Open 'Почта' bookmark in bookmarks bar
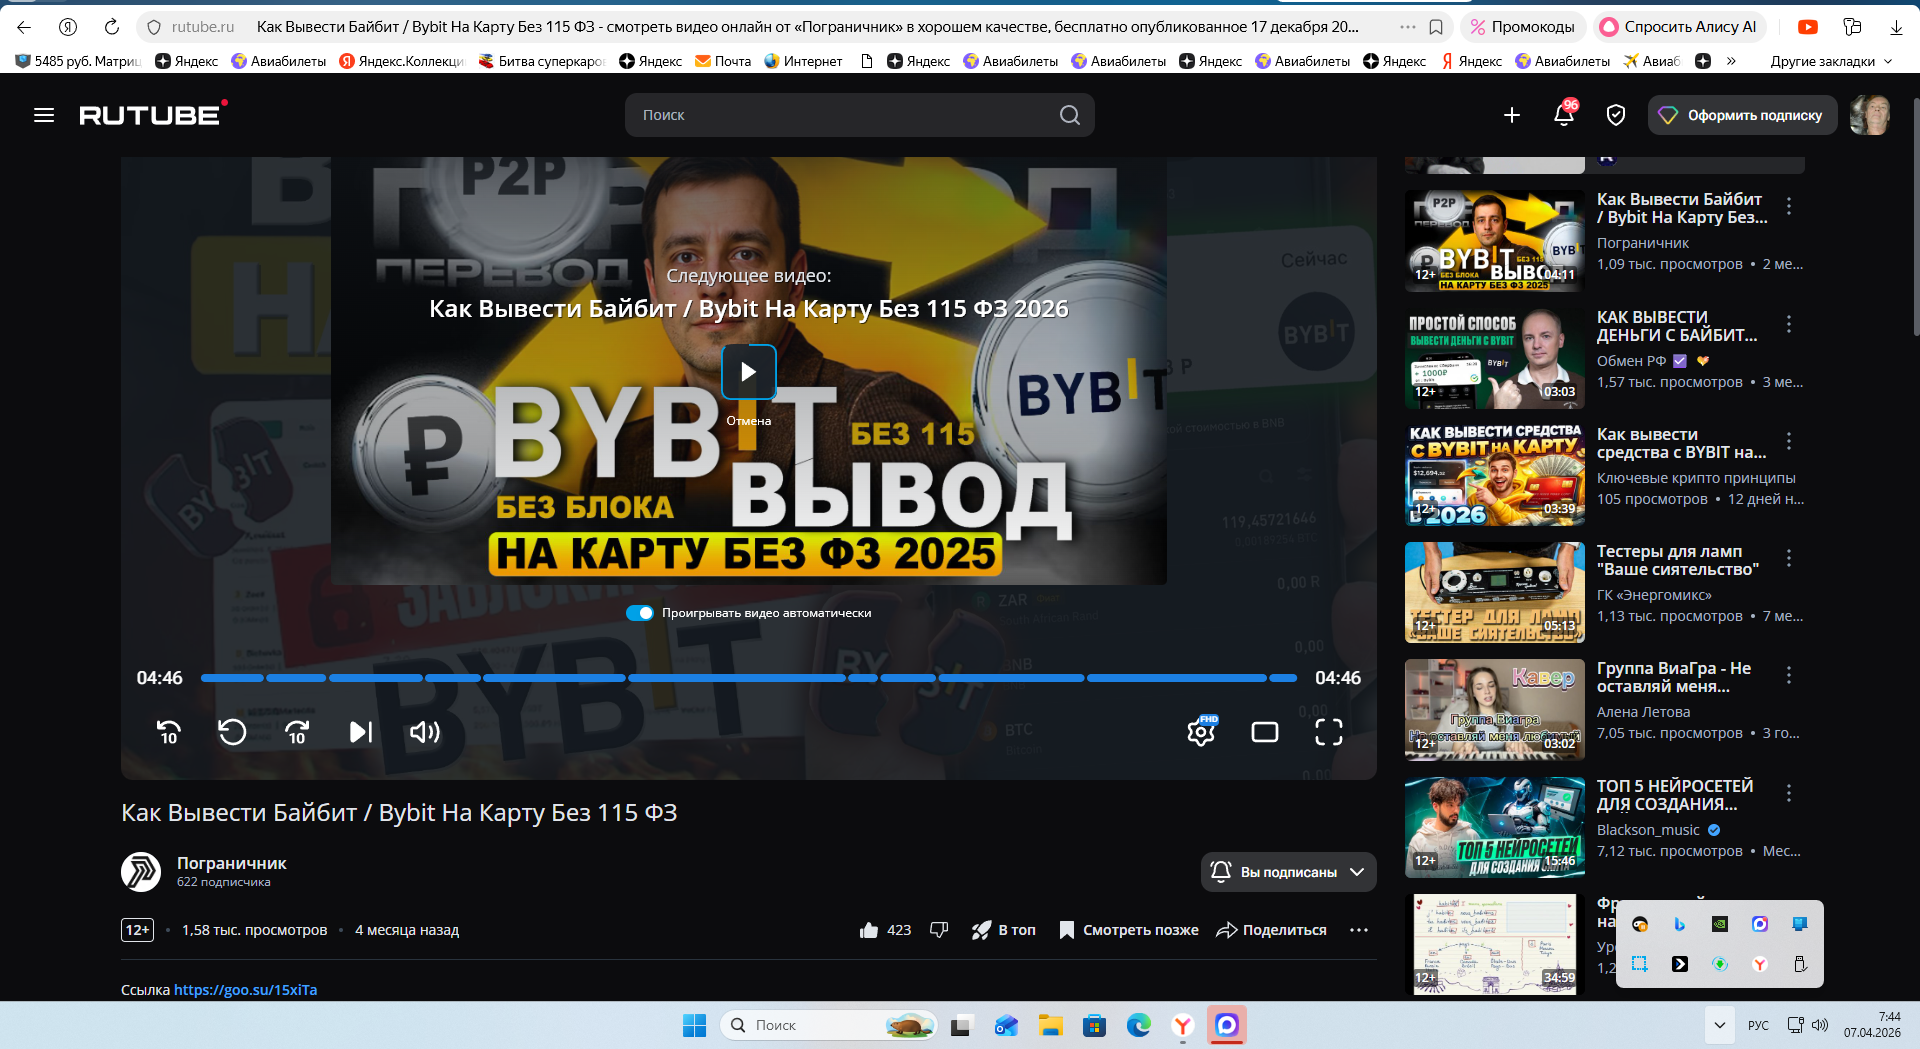The image size is (1920, 1049). [x=723, y=61]
